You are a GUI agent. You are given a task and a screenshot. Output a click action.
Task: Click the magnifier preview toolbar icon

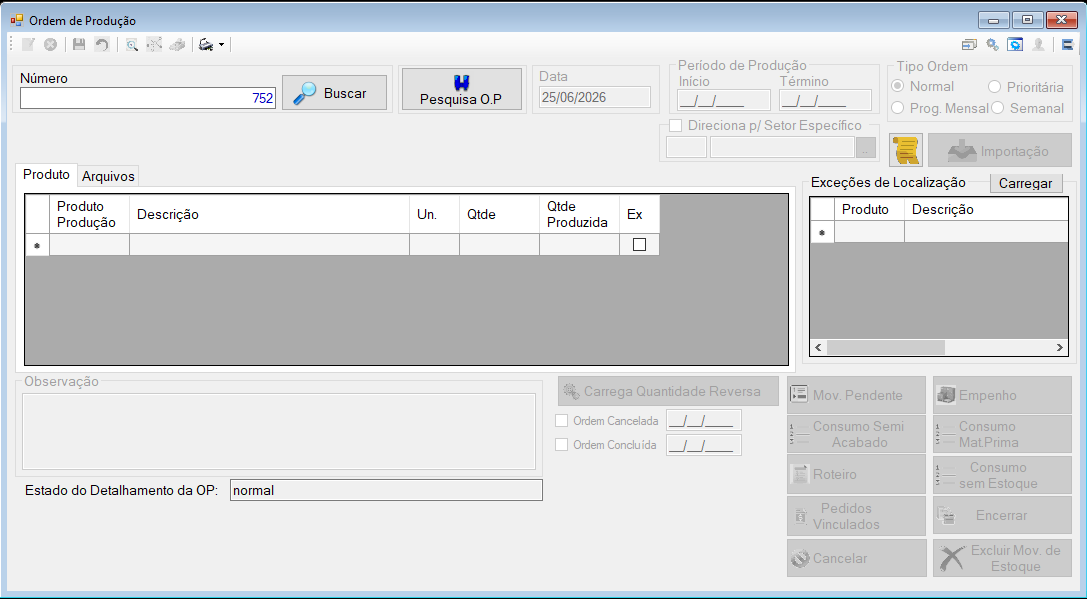coord(131,44)
